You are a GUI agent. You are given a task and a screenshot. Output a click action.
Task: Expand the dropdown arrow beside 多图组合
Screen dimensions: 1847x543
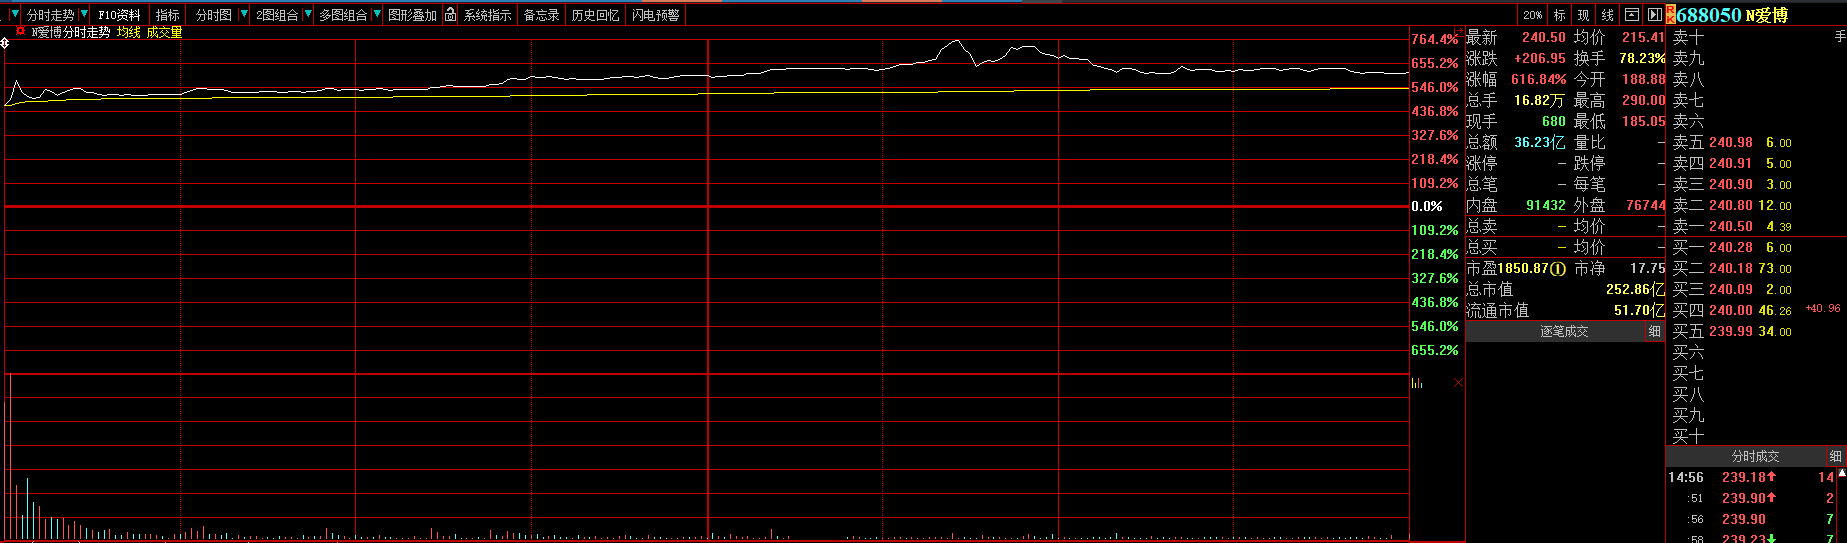click(377, 15)
